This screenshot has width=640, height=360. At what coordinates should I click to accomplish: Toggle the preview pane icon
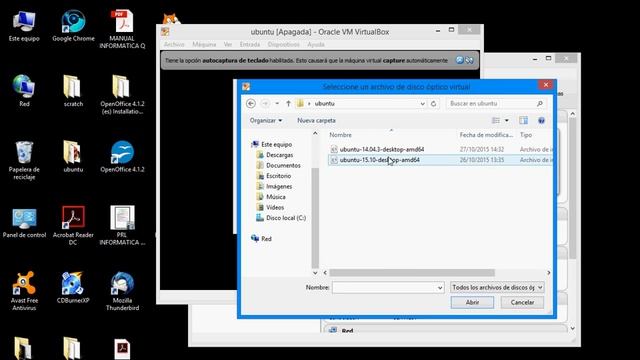pos(523,120)
